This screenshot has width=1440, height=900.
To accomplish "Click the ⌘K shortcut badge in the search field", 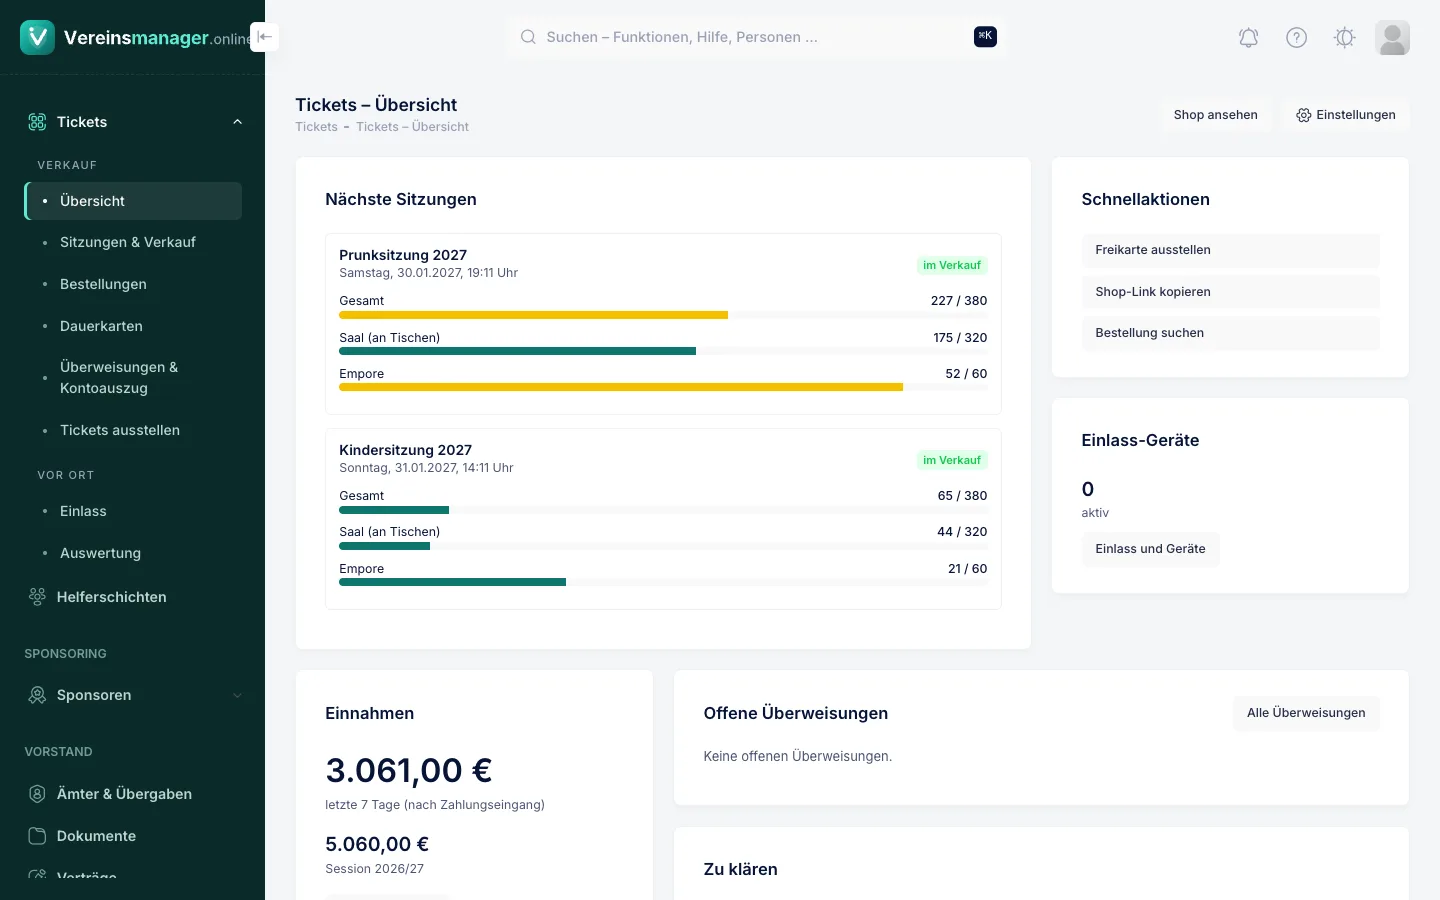I will click(x=985, y=37).
